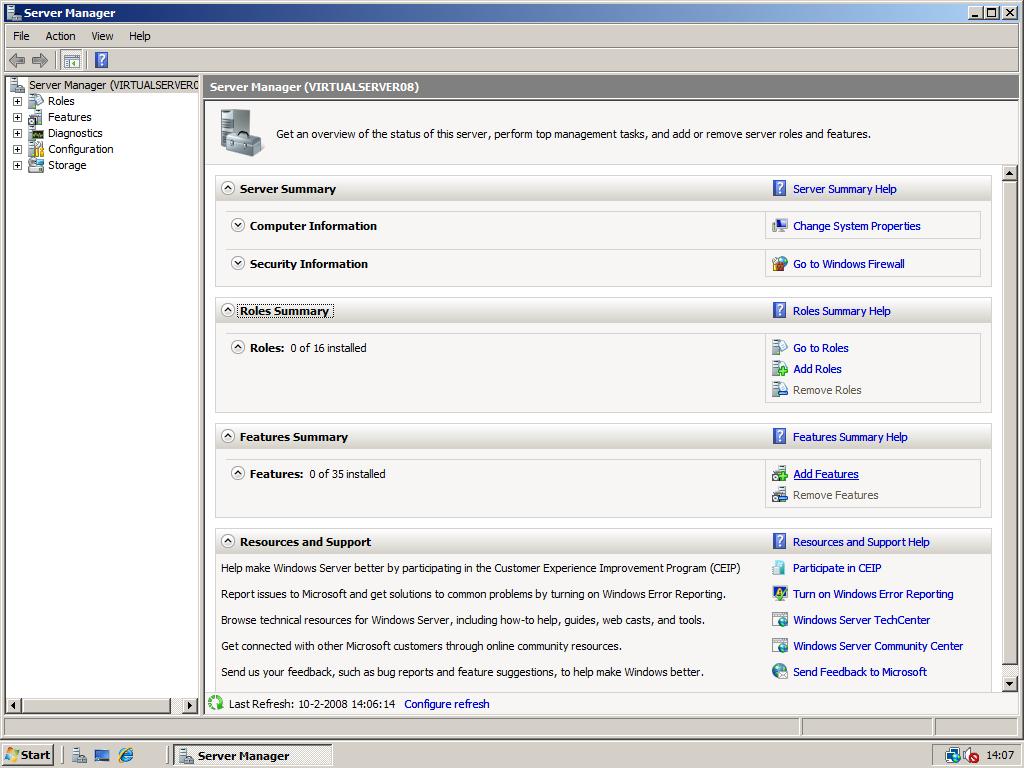Click the green refresh icon by Last Refresh
This screenshot has height=768, width=1024.
click(x=216, y=703)
